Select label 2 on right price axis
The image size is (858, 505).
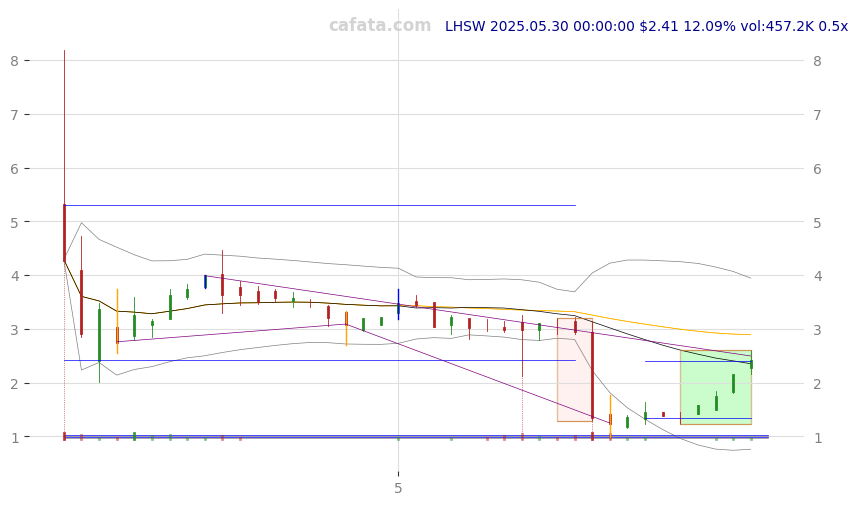[x=818, y=384]
